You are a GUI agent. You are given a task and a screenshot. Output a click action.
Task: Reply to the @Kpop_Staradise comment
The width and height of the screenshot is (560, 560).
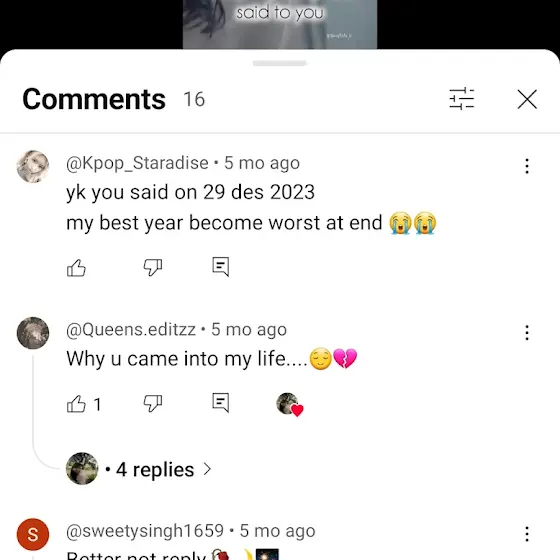[x=221, y=267]
